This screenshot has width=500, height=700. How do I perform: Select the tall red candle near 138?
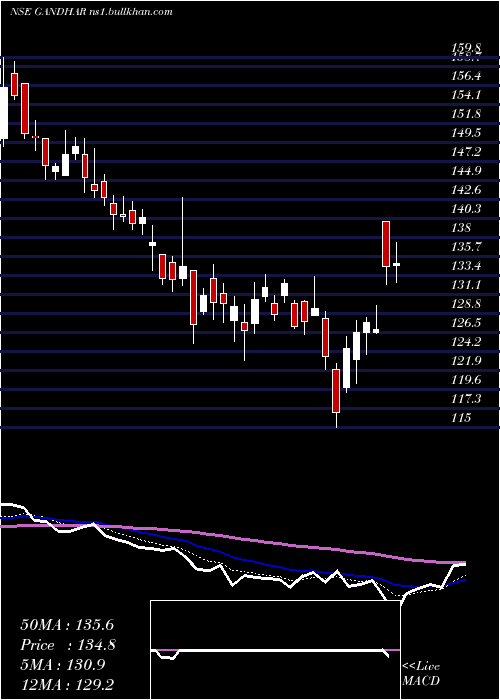[x=386, y=244]
